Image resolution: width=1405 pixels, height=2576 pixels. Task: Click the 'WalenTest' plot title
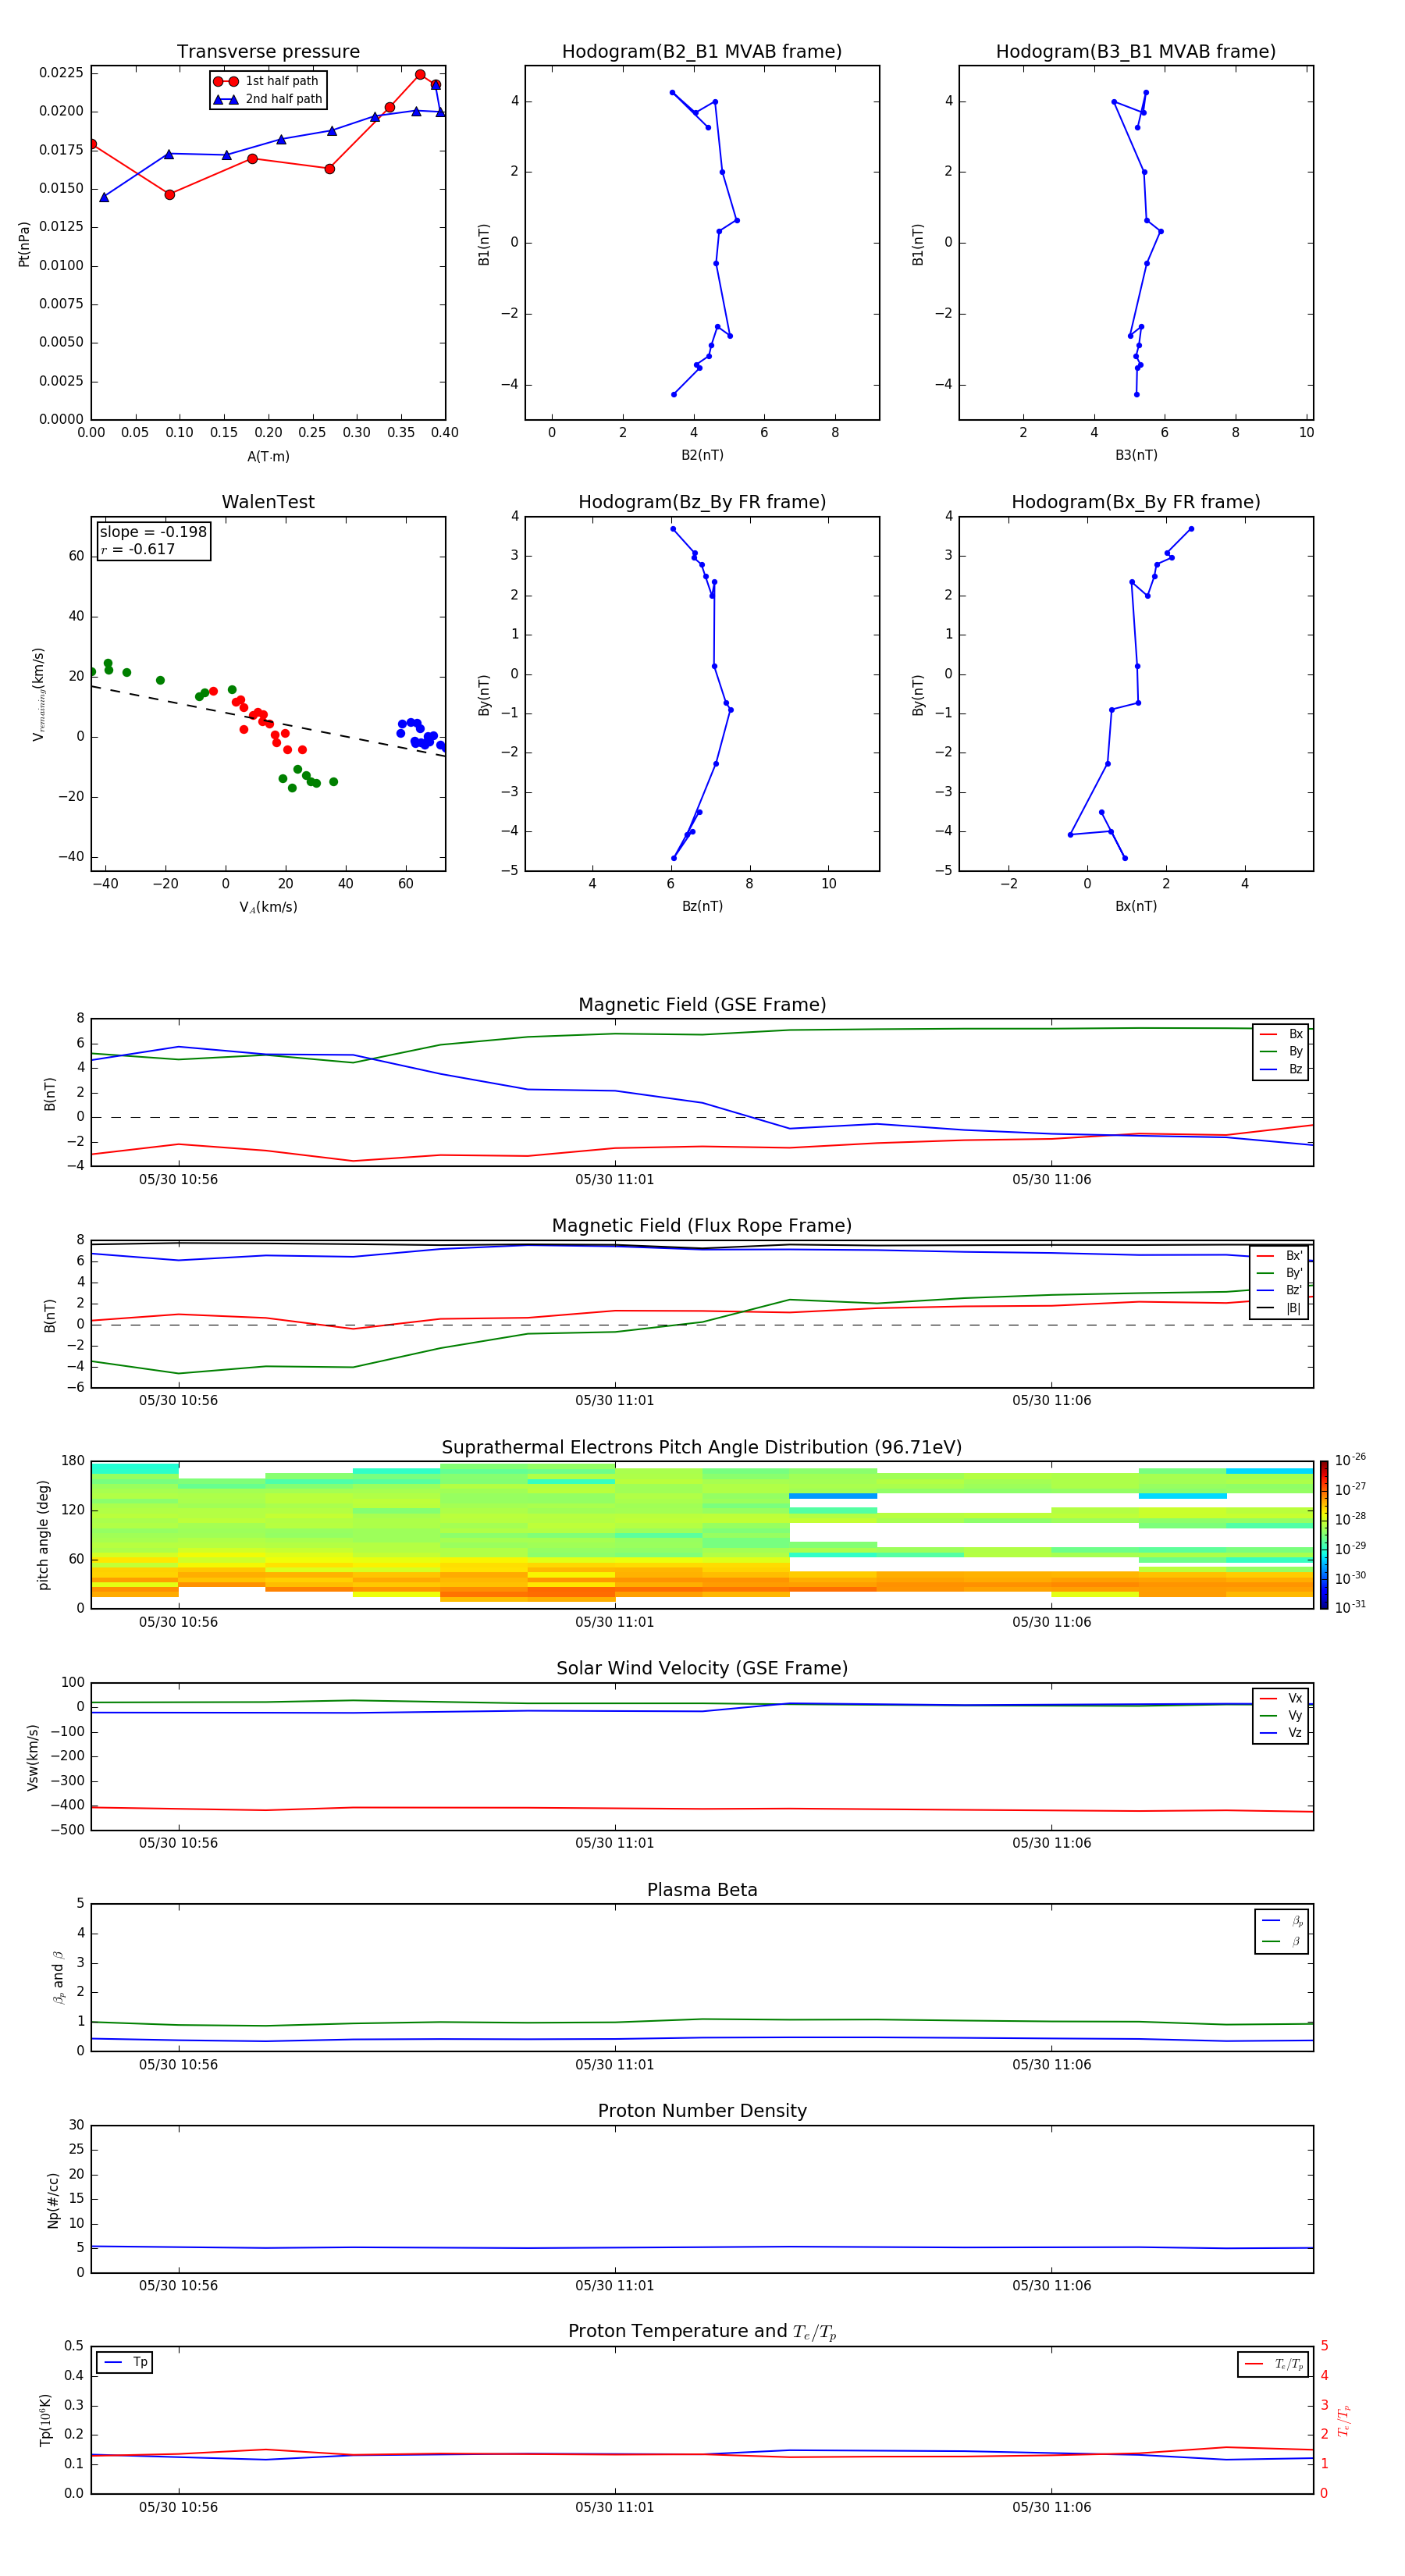coord(268,502)
